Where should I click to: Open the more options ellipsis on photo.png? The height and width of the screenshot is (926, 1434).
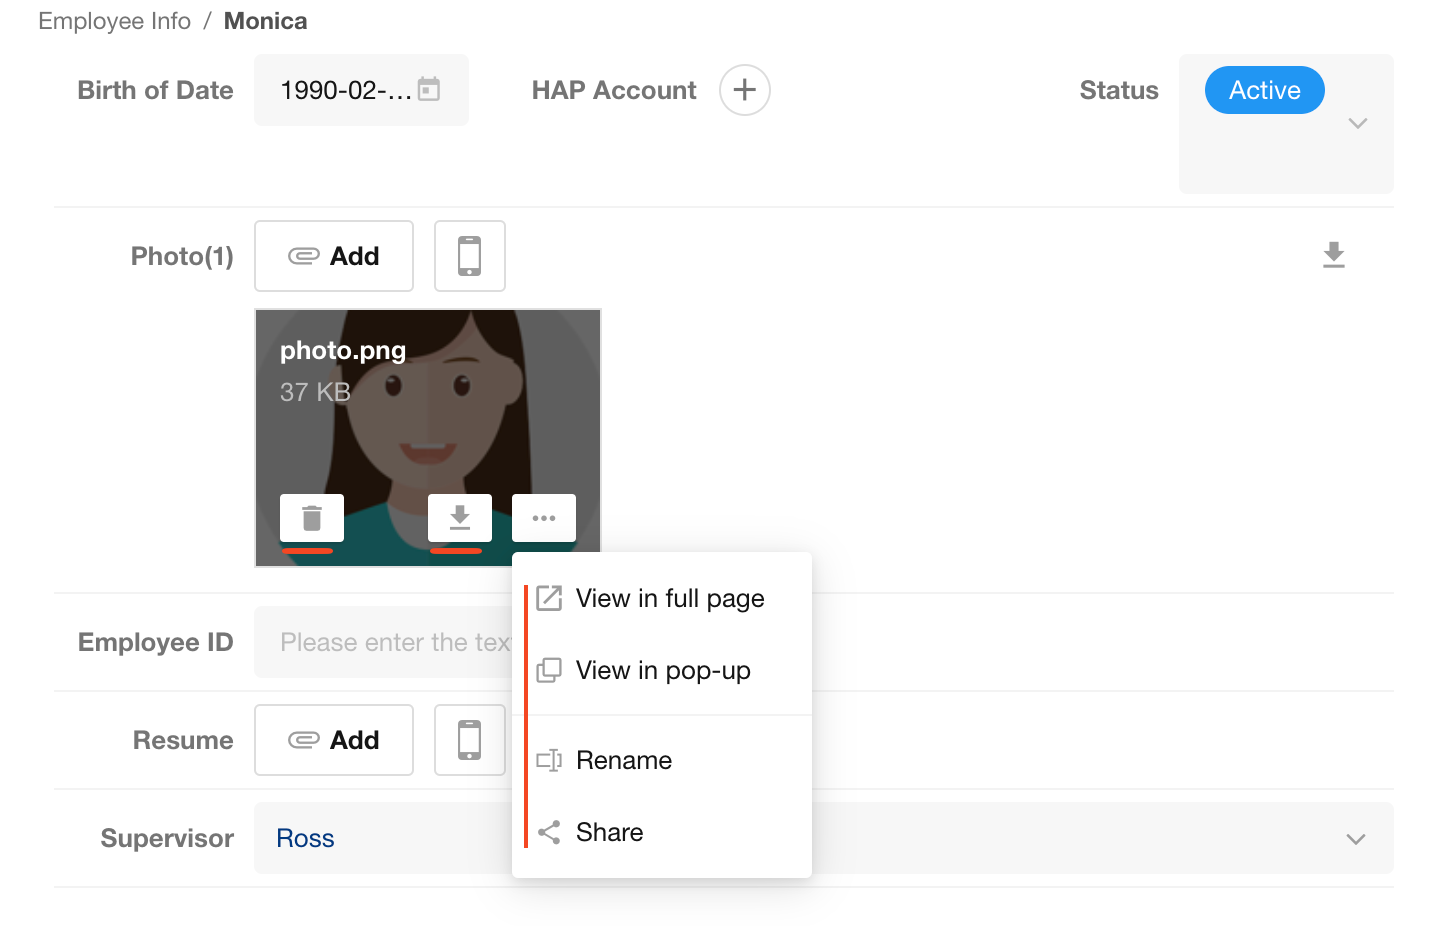544,518
